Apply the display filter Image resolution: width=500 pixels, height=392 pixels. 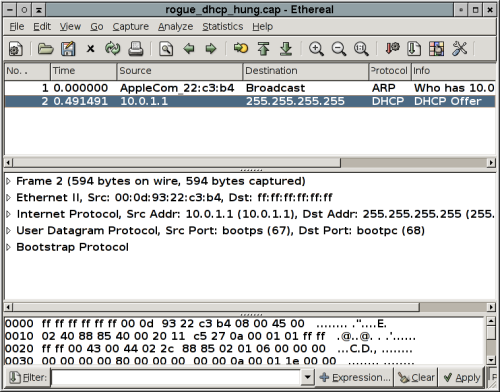[x=461, y=377]
